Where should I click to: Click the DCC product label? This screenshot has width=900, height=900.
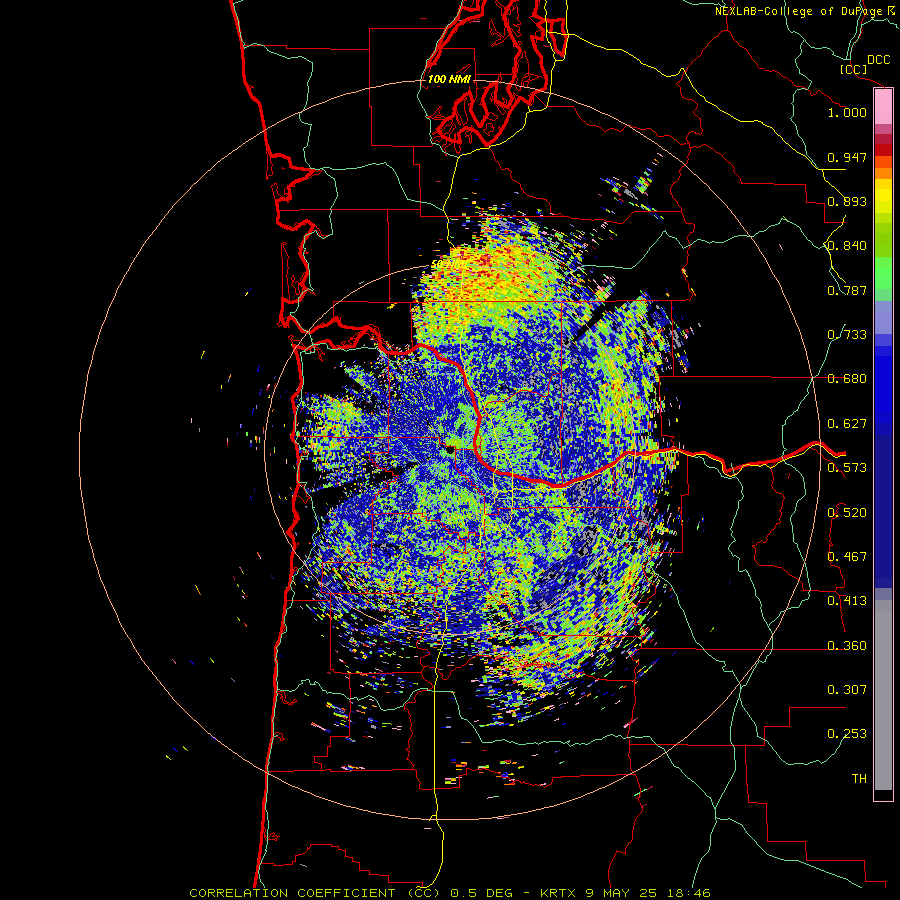tap(878, 60)
